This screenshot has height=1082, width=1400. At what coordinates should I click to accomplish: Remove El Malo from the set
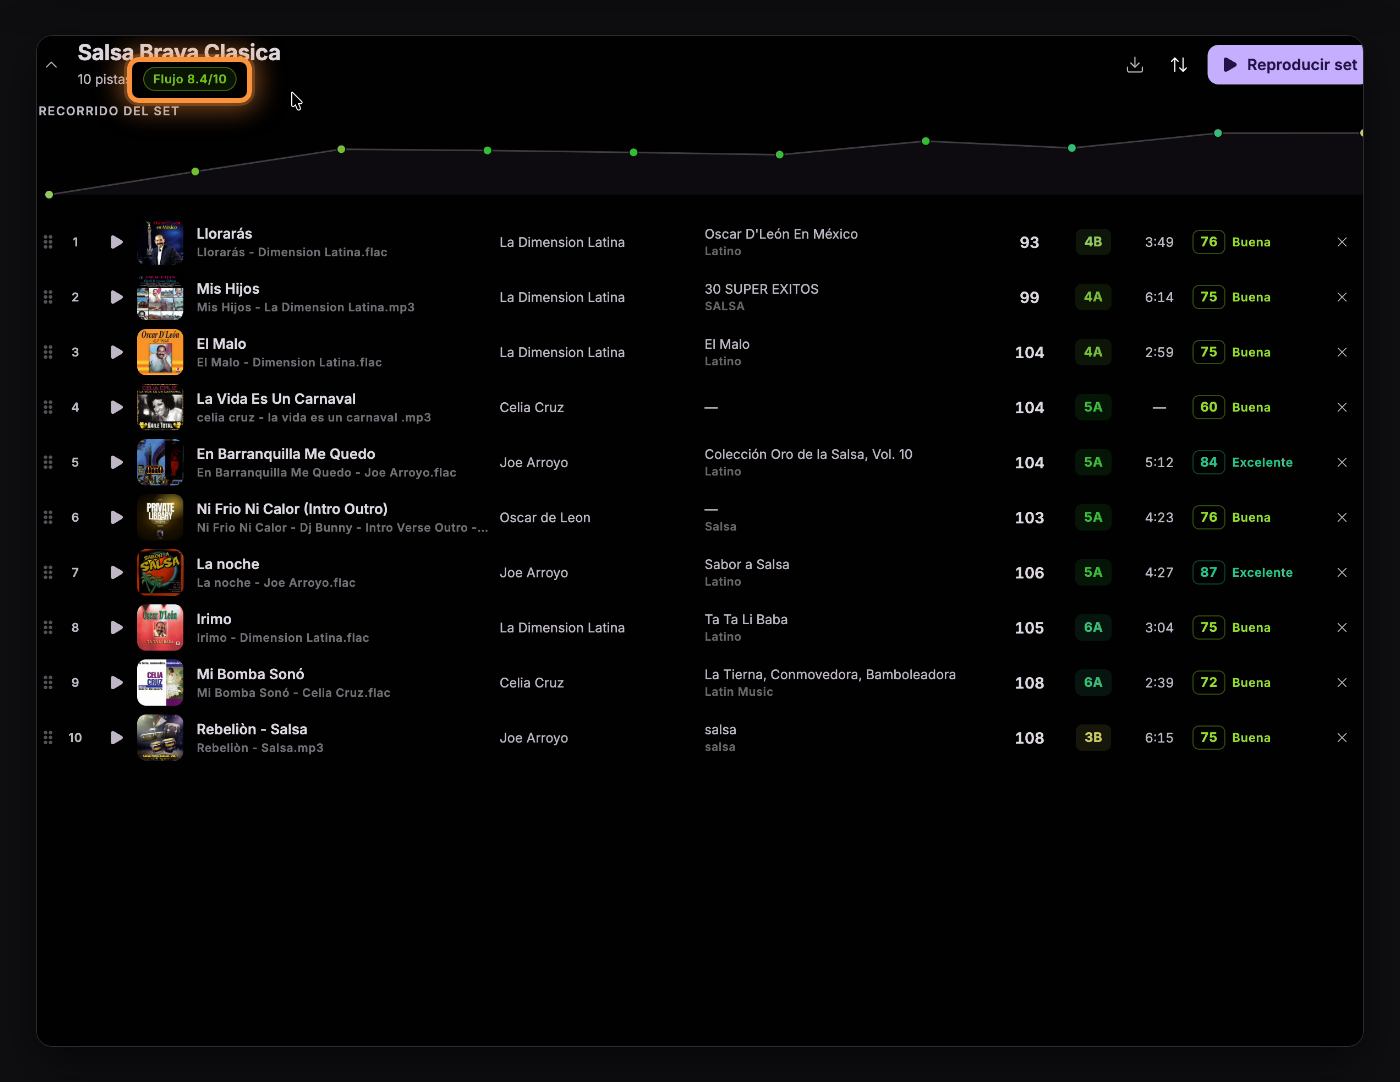click(1342, 352)
